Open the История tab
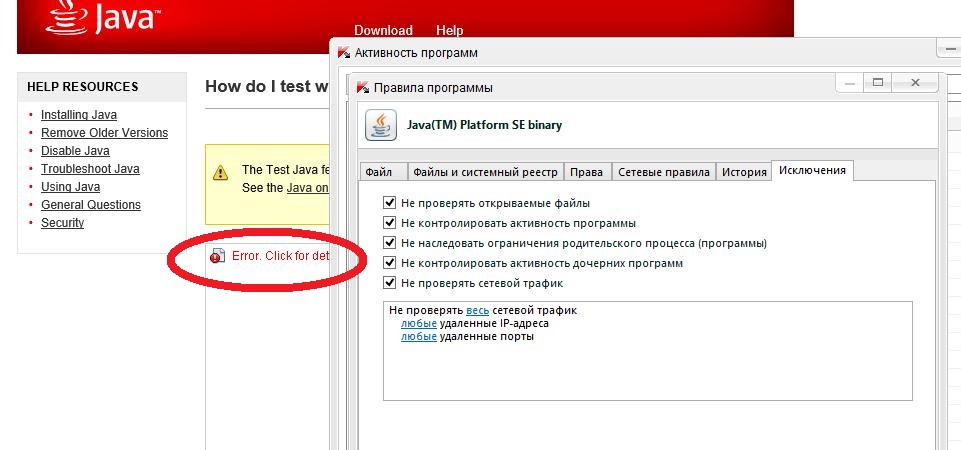Screen dimensions: 961x450 pyautogui.click(x=744, y=172)
